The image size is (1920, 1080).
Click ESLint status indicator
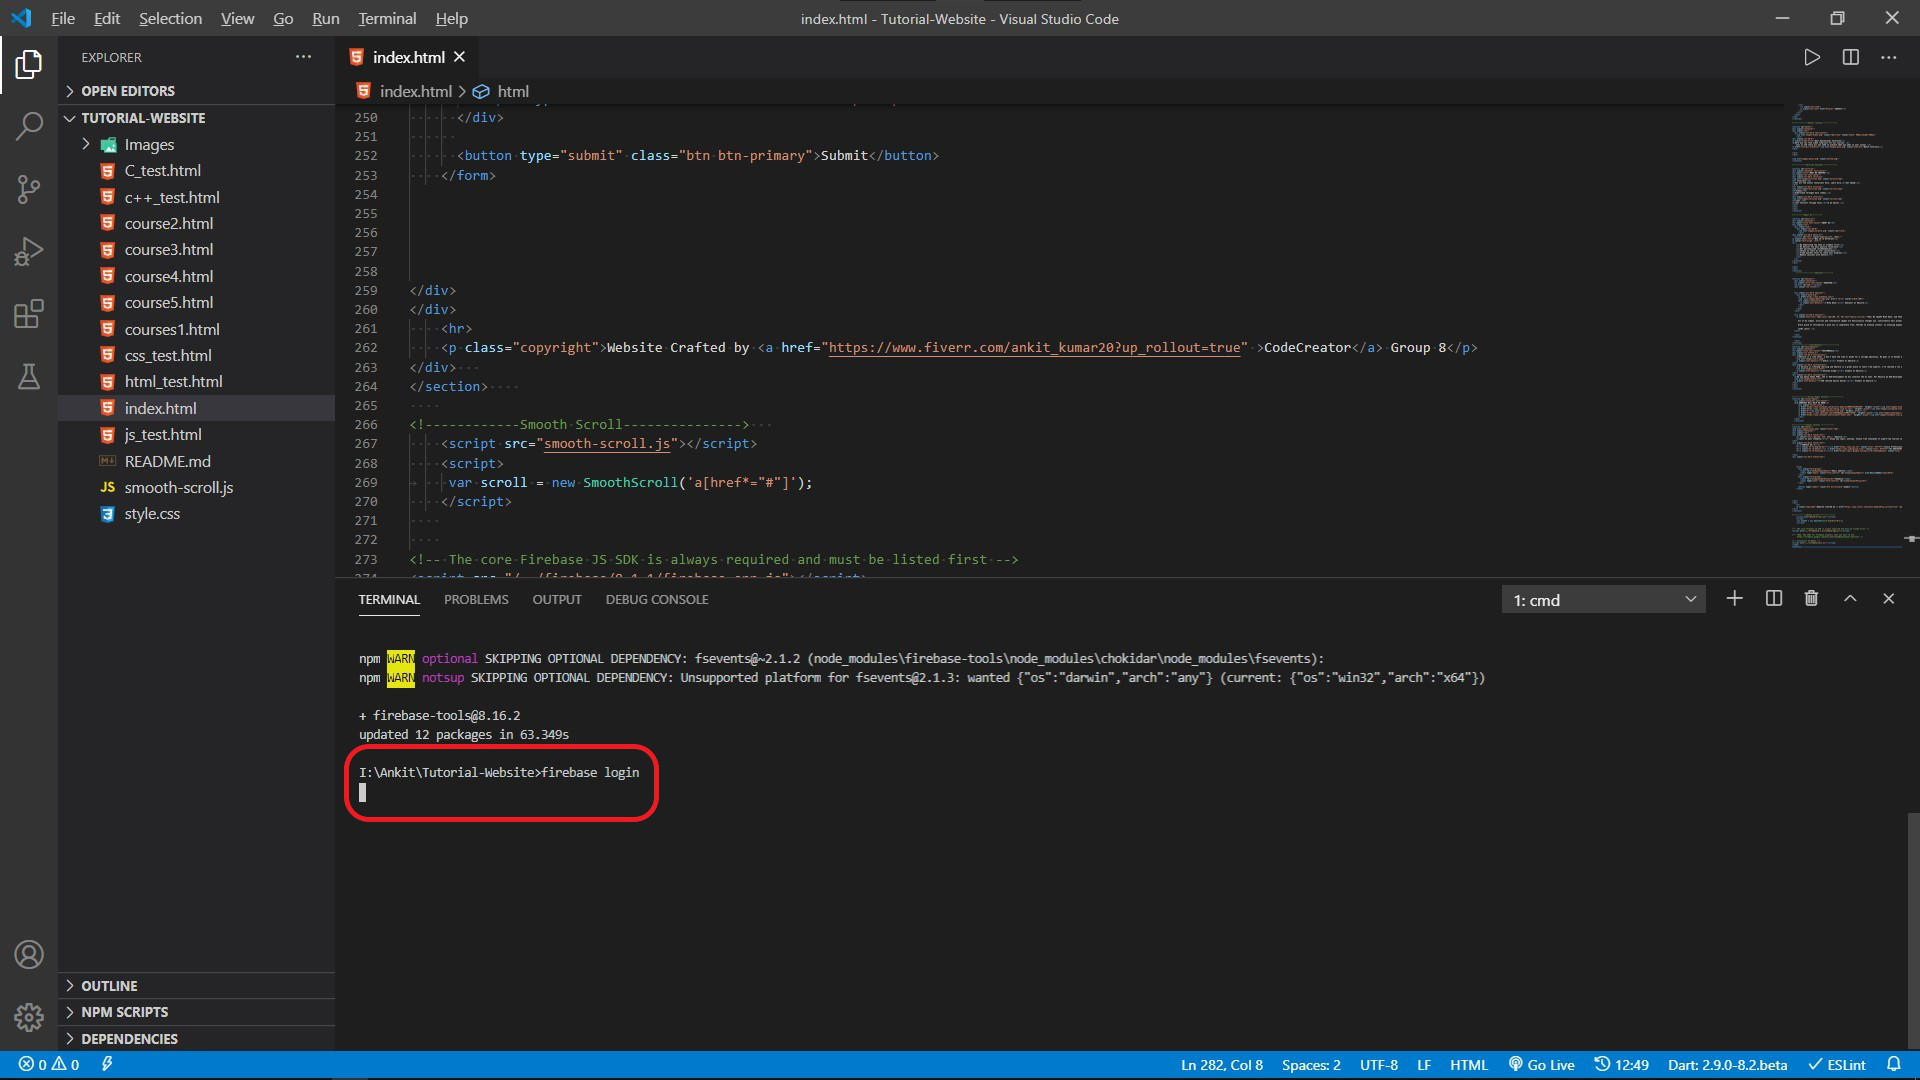pyautogui.click(x=1837, y=1064)
